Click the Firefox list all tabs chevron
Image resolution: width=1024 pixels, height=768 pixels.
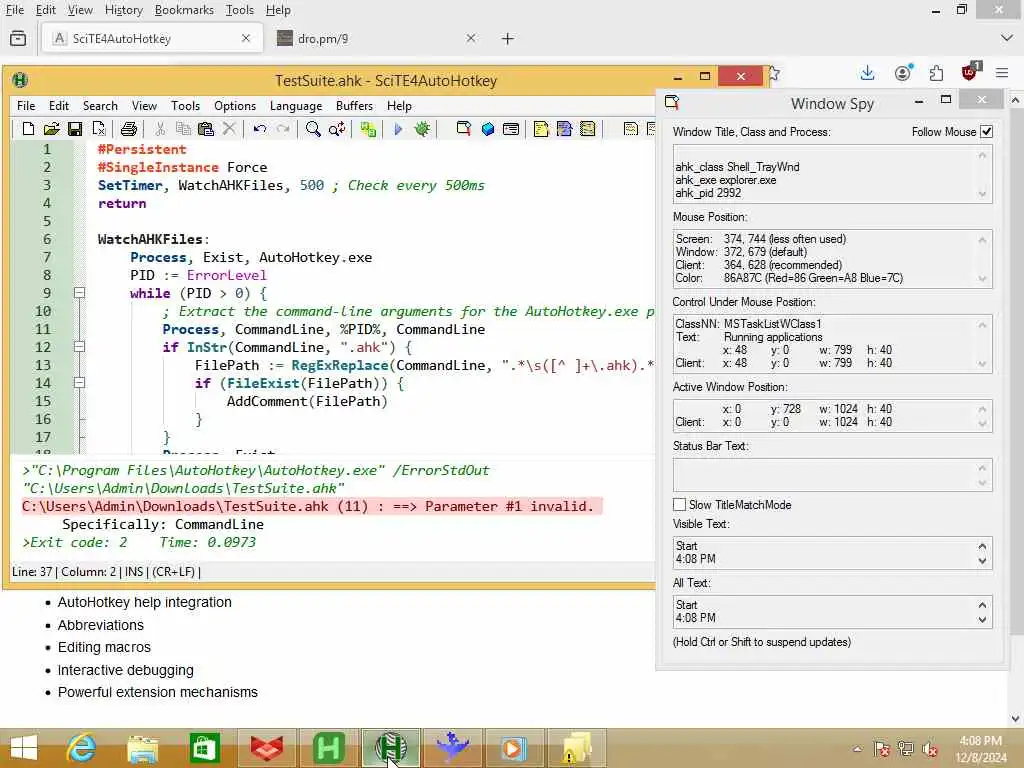coord(1006,39)
